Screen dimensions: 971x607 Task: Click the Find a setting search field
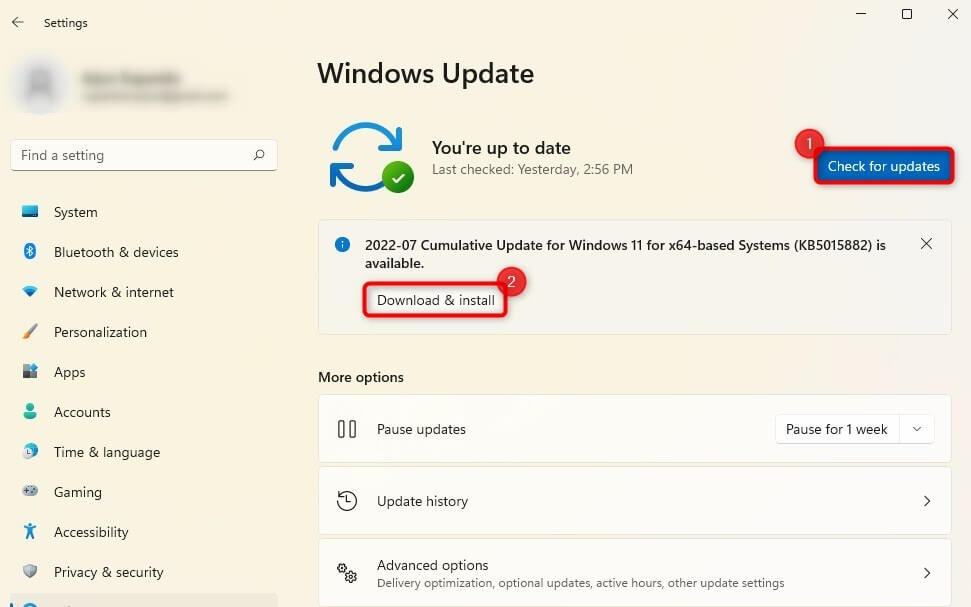(x=130, y=155)
